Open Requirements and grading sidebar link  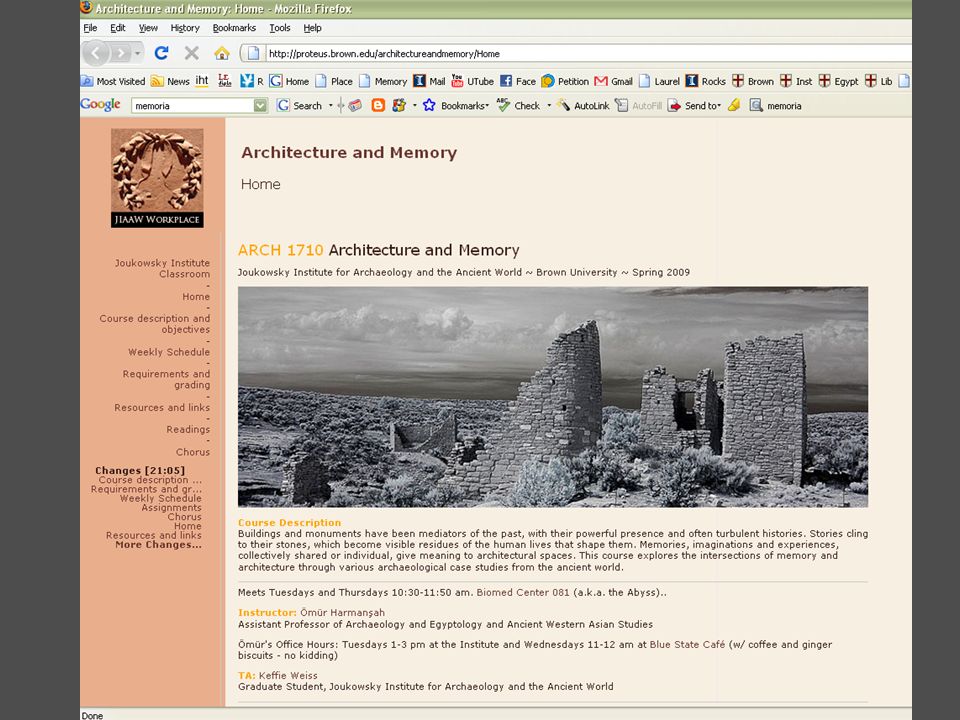click(167, 379)
